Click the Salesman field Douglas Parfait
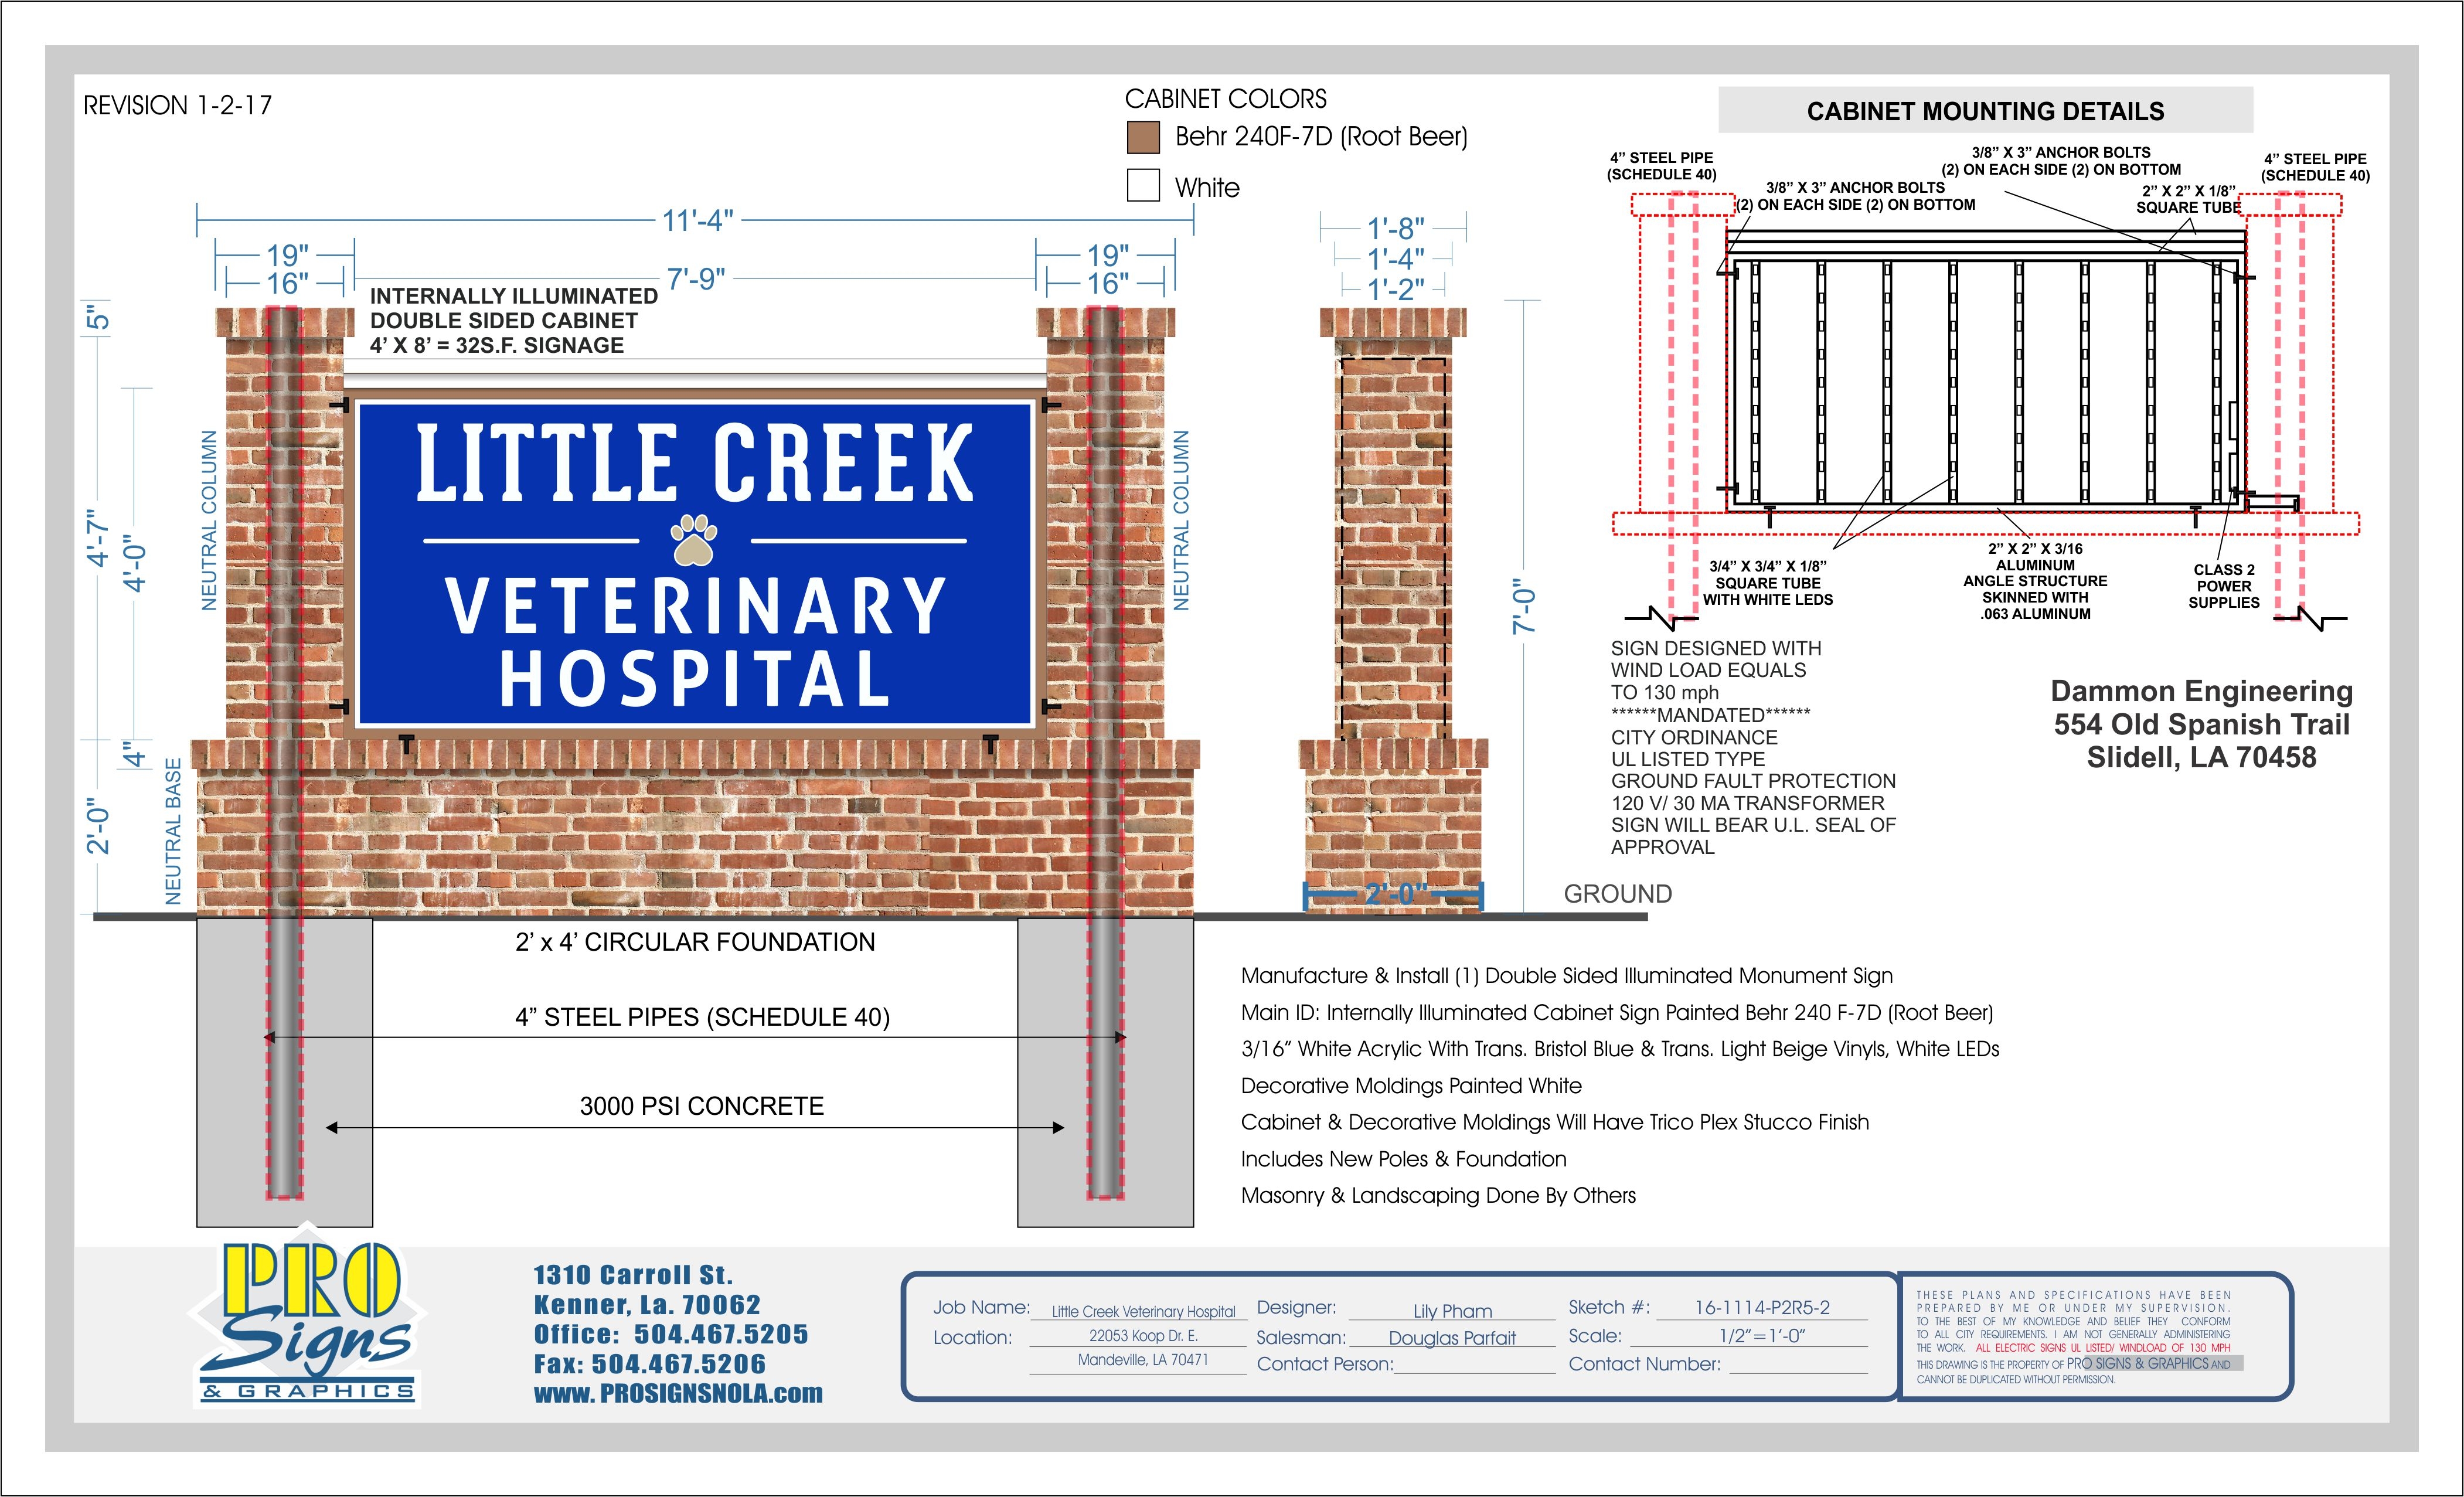The width and height of the screenshot is (2464, 1497). click(x=1452, y=1338)
